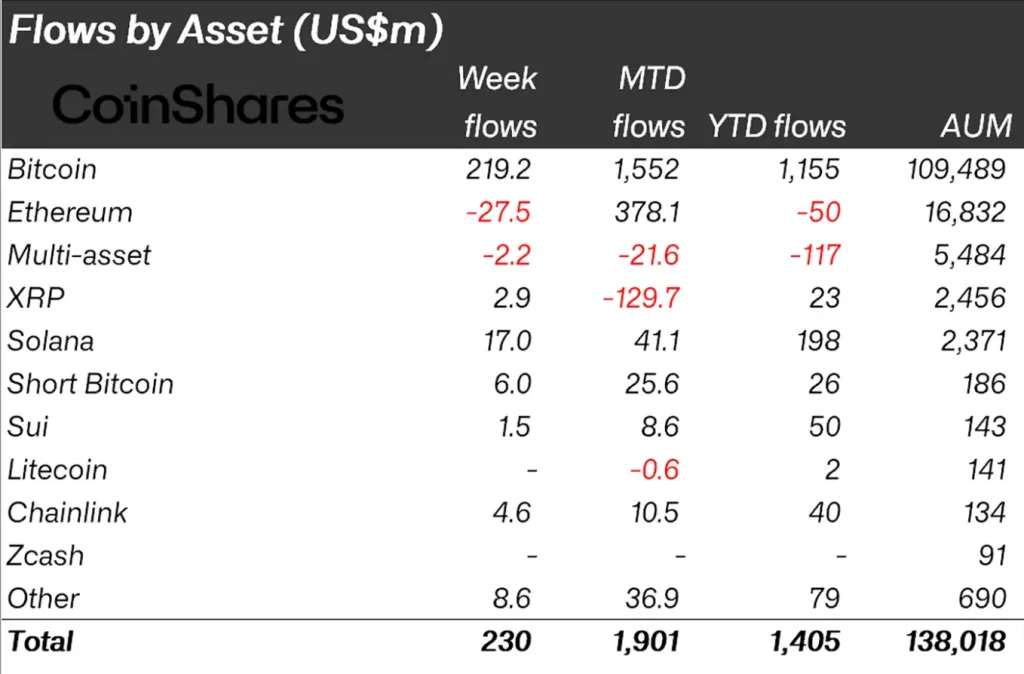Click the CoinShares logo

[197, 104]
